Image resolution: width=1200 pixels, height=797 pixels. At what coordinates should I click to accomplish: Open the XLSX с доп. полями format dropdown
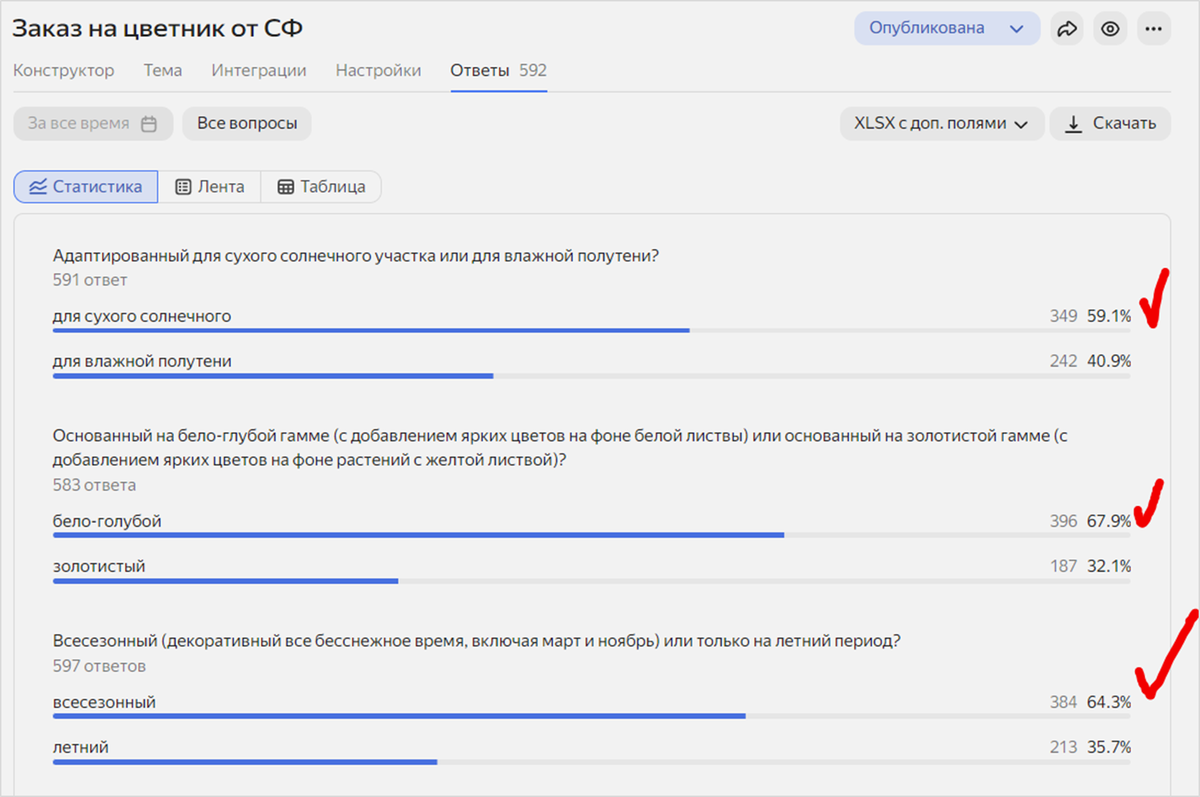click(943, 124)
